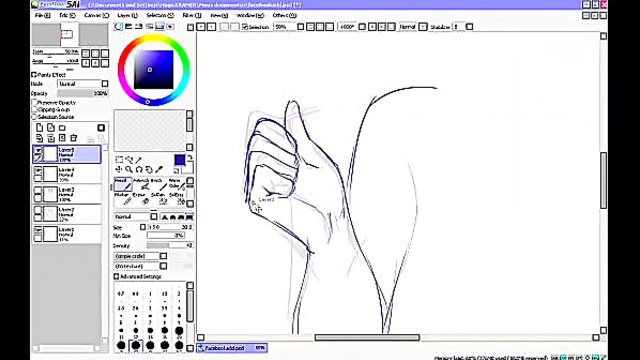
Task: Show the color wheel panel
Action: (118, 27)
